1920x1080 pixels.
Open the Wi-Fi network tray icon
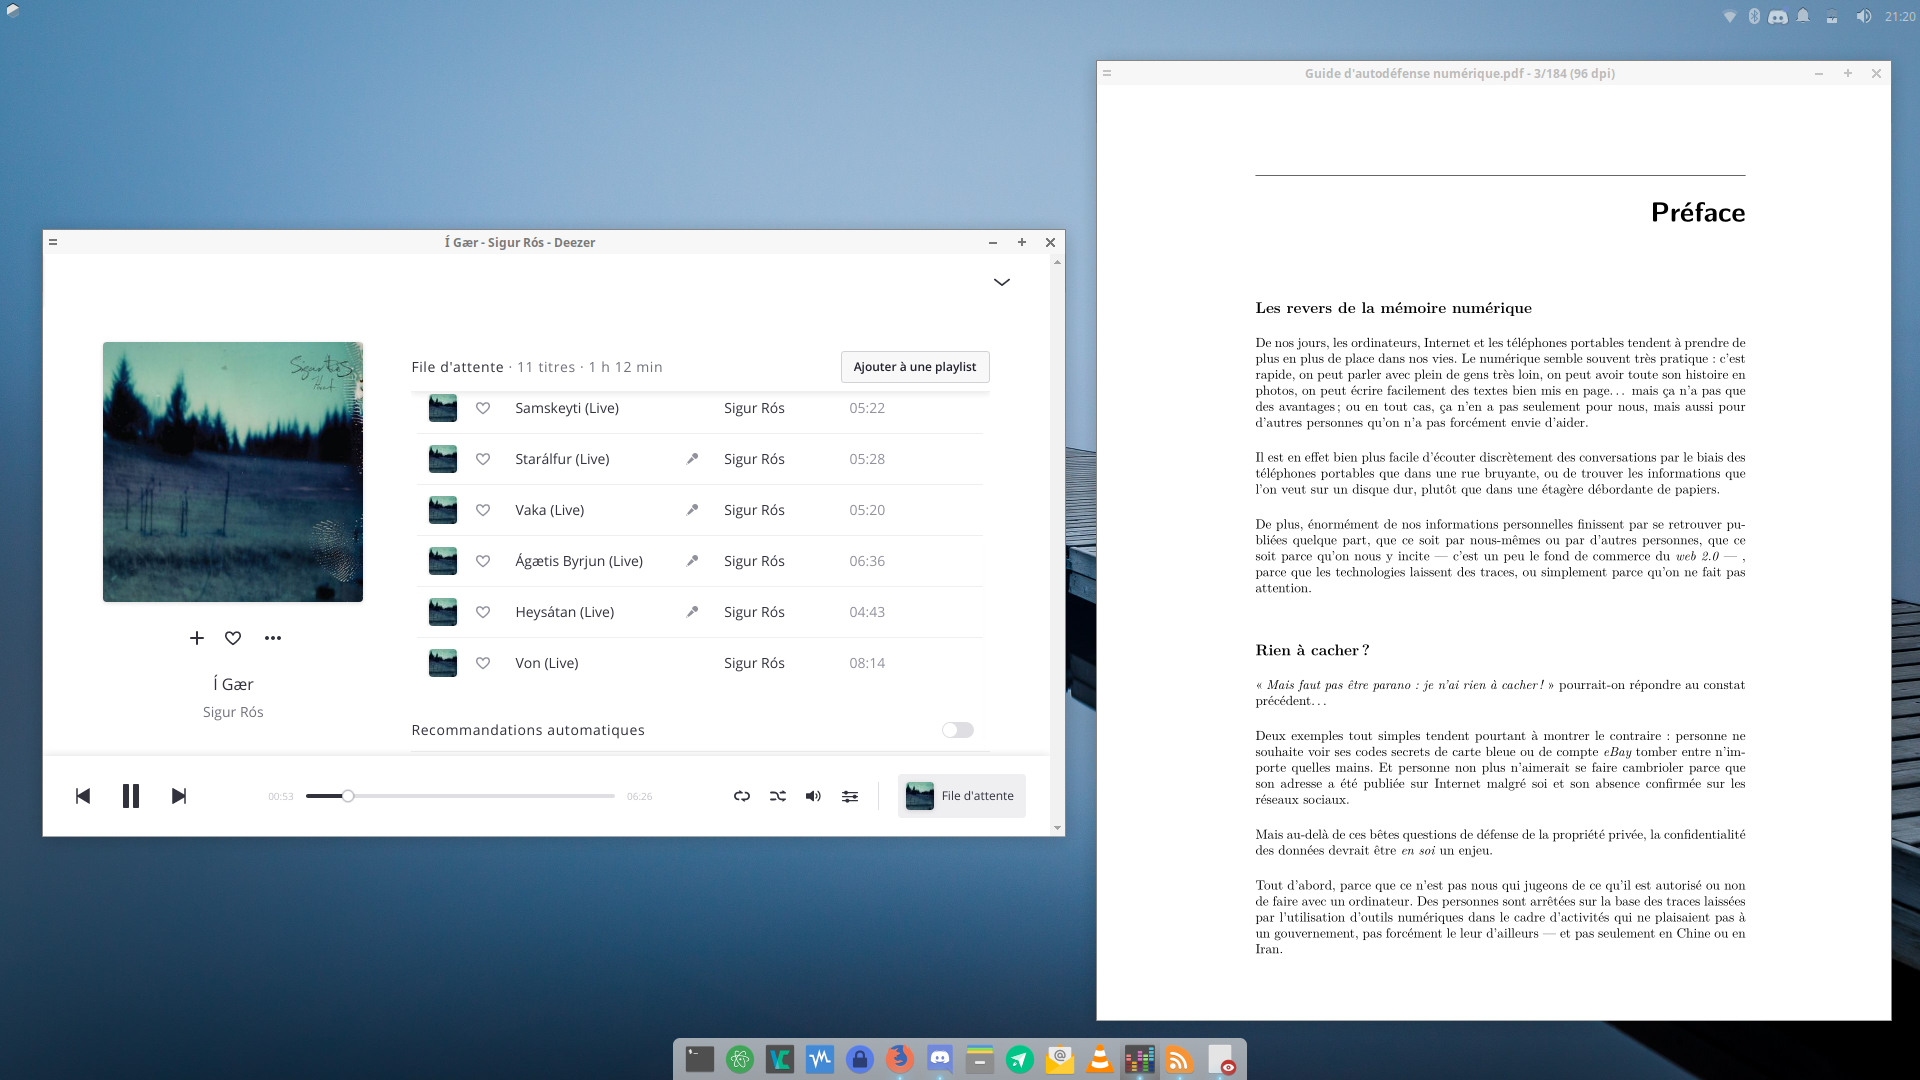coord(1730,16)
